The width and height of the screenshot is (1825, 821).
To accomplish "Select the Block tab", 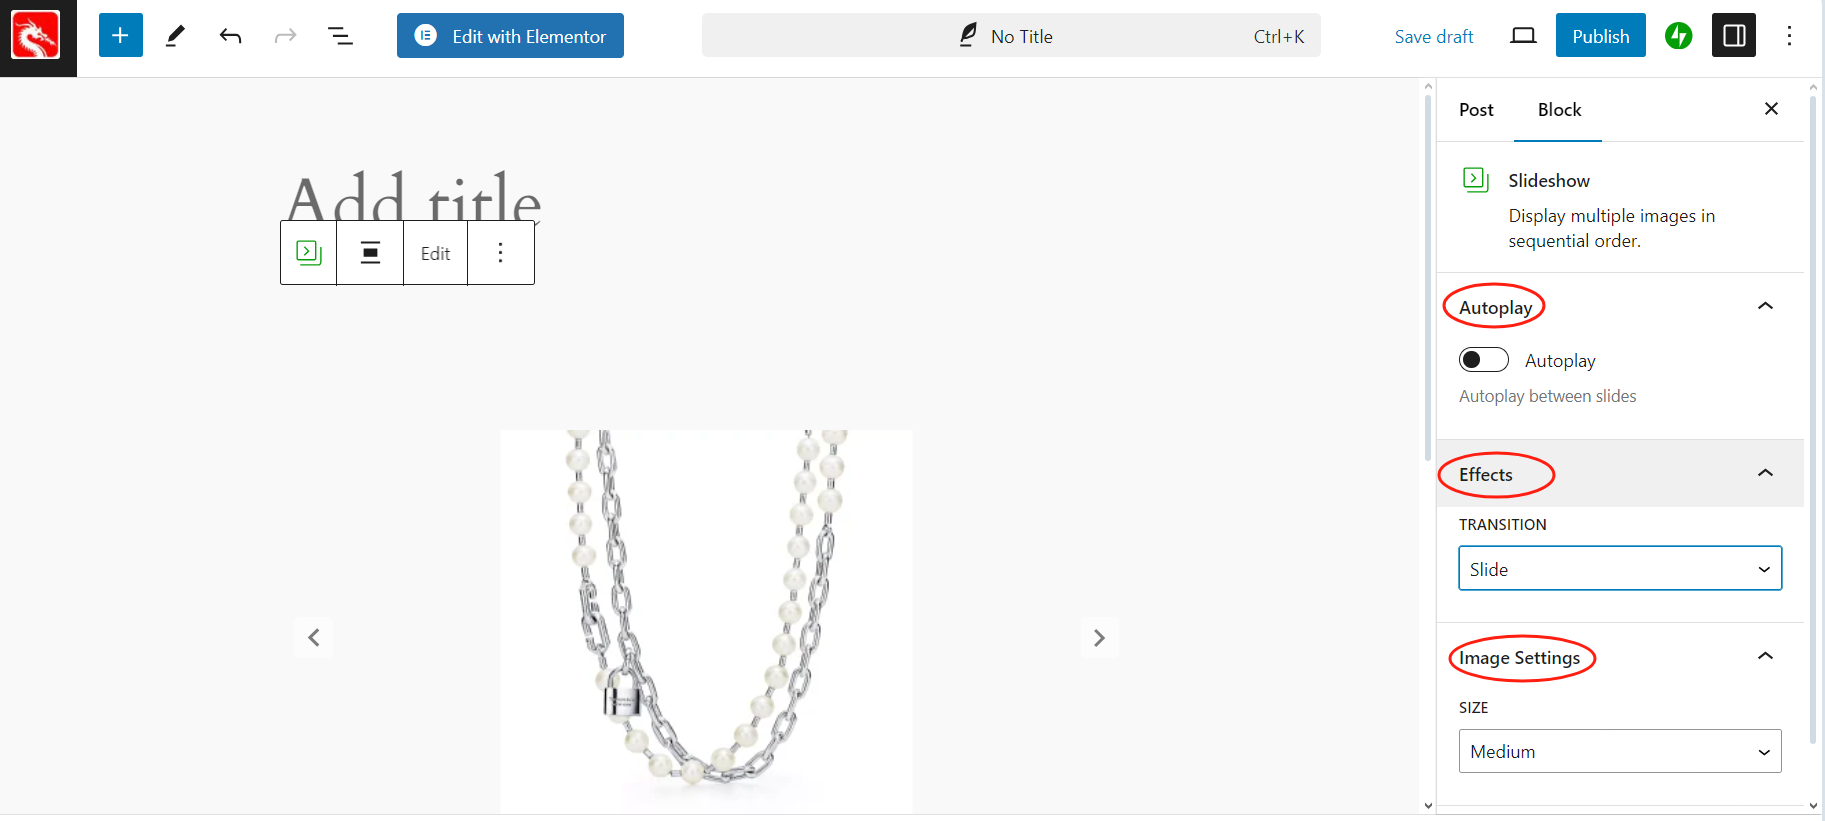I will coord(1559,110).
